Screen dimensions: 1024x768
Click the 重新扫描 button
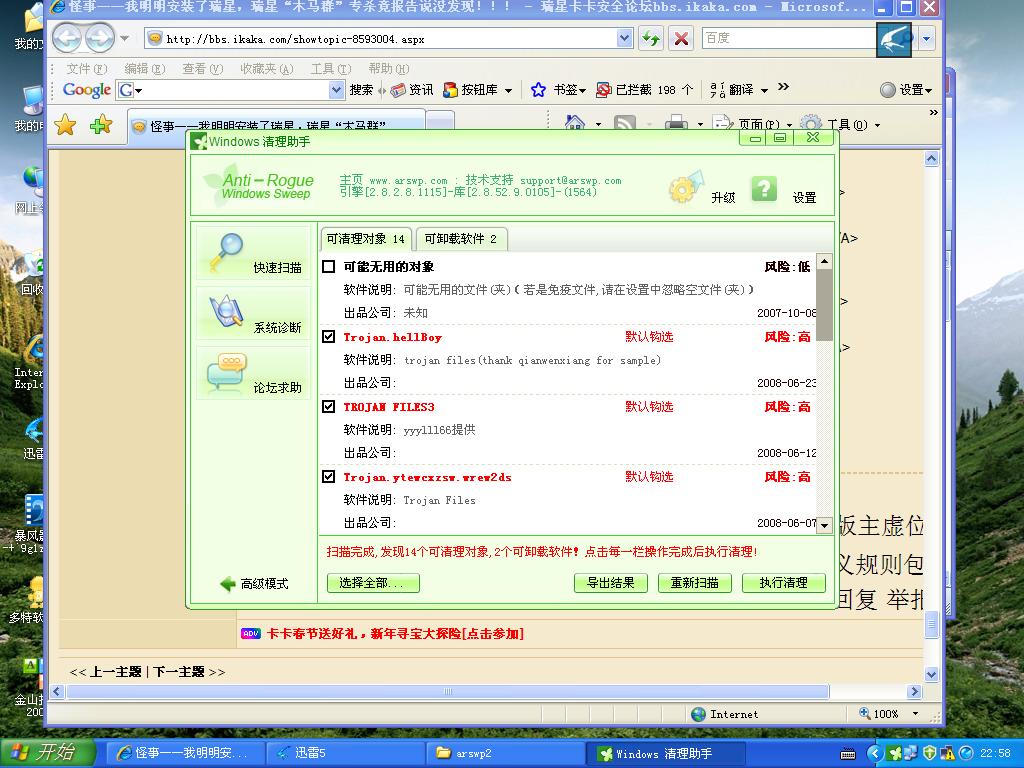point(694,583)
